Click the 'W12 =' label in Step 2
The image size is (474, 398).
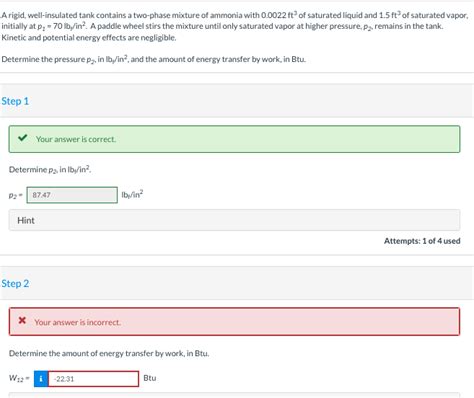click(x=19, y=378)
